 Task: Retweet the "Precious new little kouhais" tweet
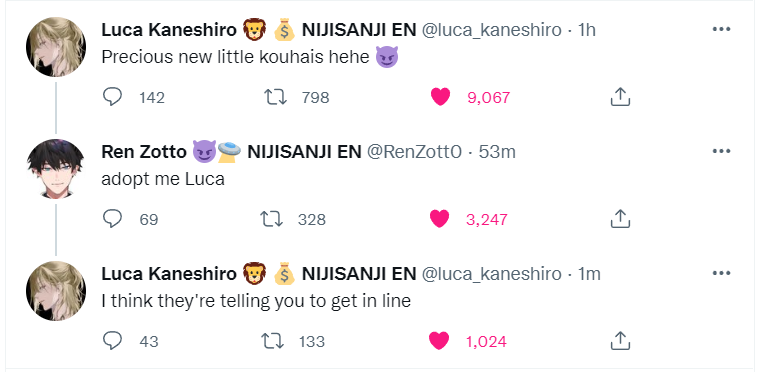275,97
